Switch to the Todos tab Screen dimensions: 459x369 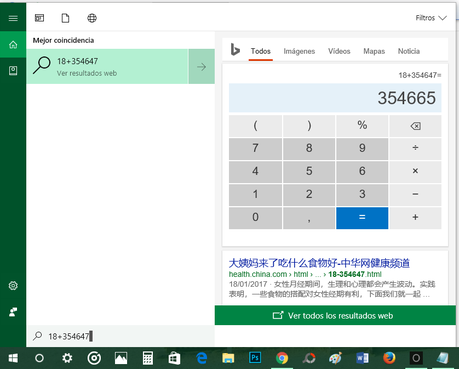[x=261, y=51]
